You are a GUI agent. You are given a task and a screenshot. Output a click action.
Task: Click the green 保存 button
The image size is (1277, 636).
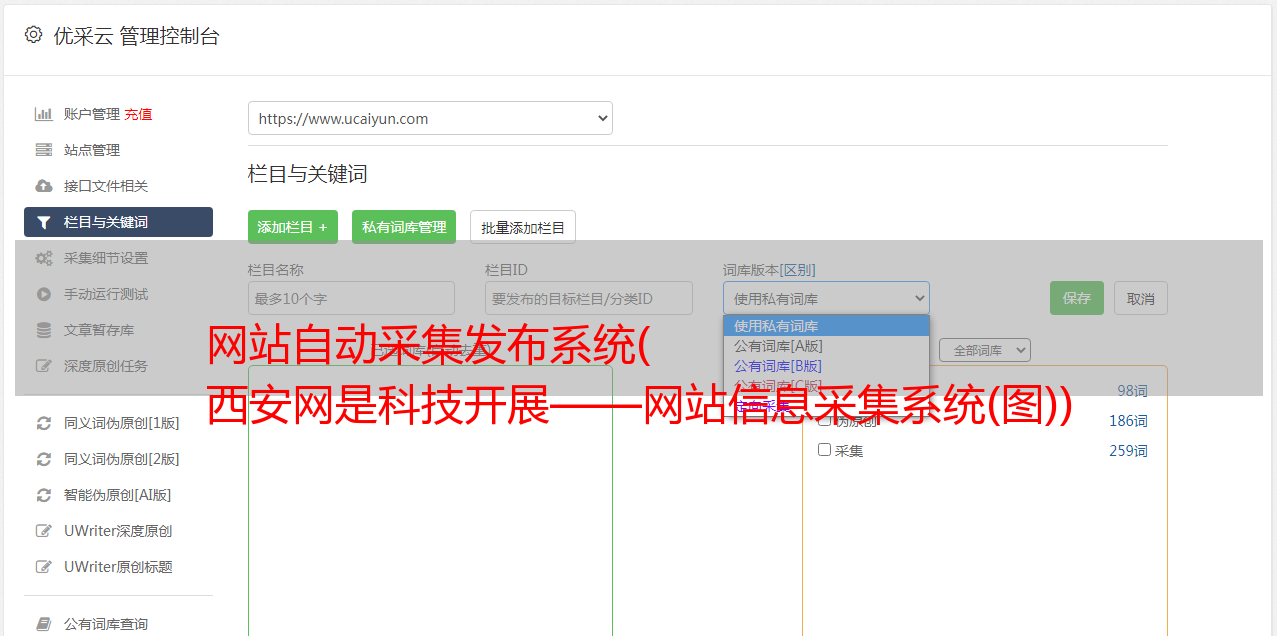point(1077,298)
